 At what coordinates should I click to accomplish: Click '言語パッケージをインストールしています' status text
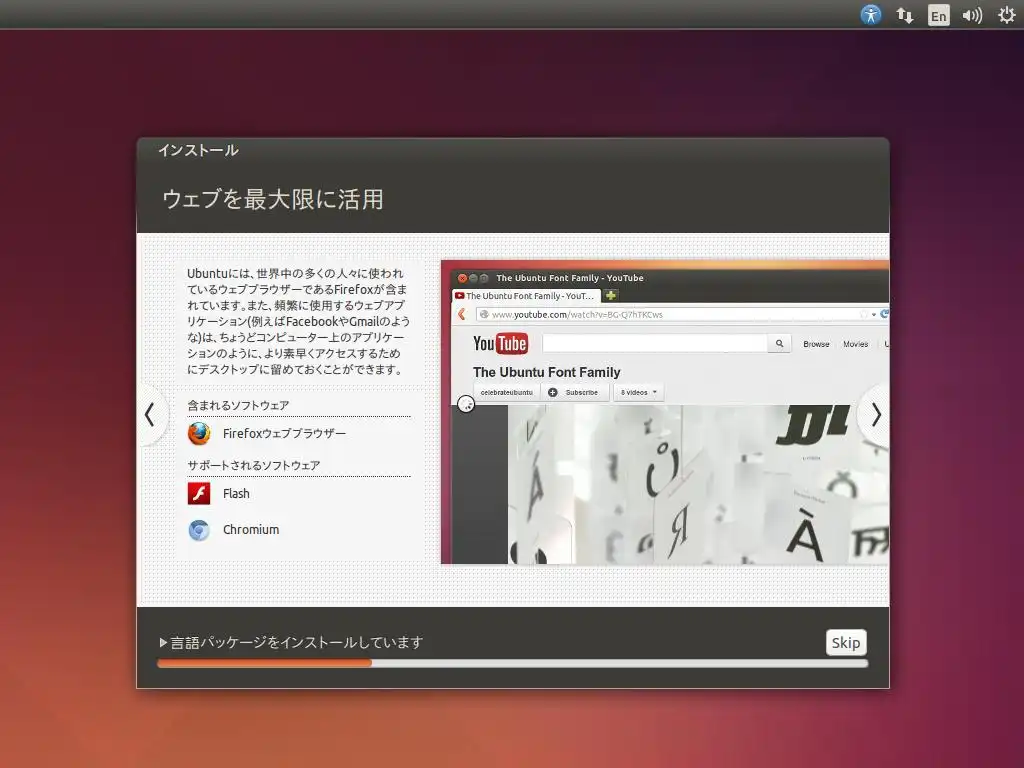[297, 643]
